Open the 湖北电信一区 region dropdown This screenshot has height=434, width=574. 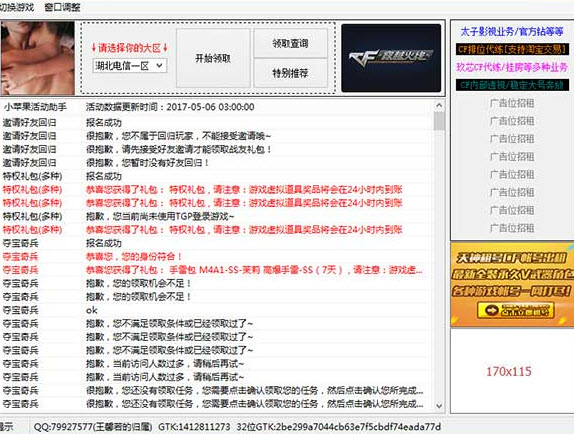(130, 66)
